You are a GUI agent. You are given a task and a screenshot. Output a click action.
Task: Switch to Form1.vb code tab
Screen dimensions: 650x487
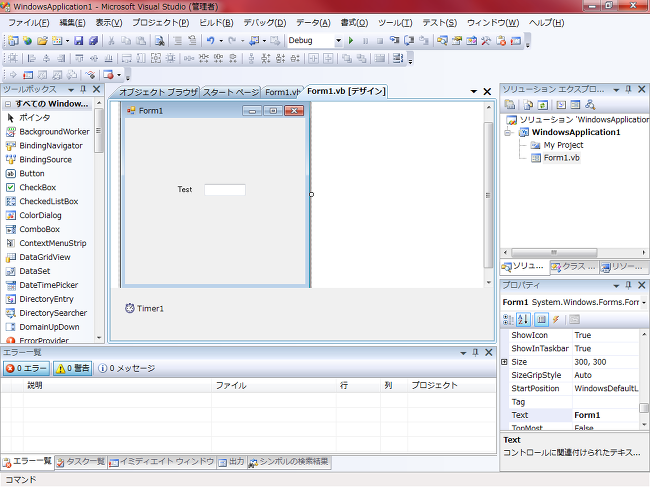point(282,92)
